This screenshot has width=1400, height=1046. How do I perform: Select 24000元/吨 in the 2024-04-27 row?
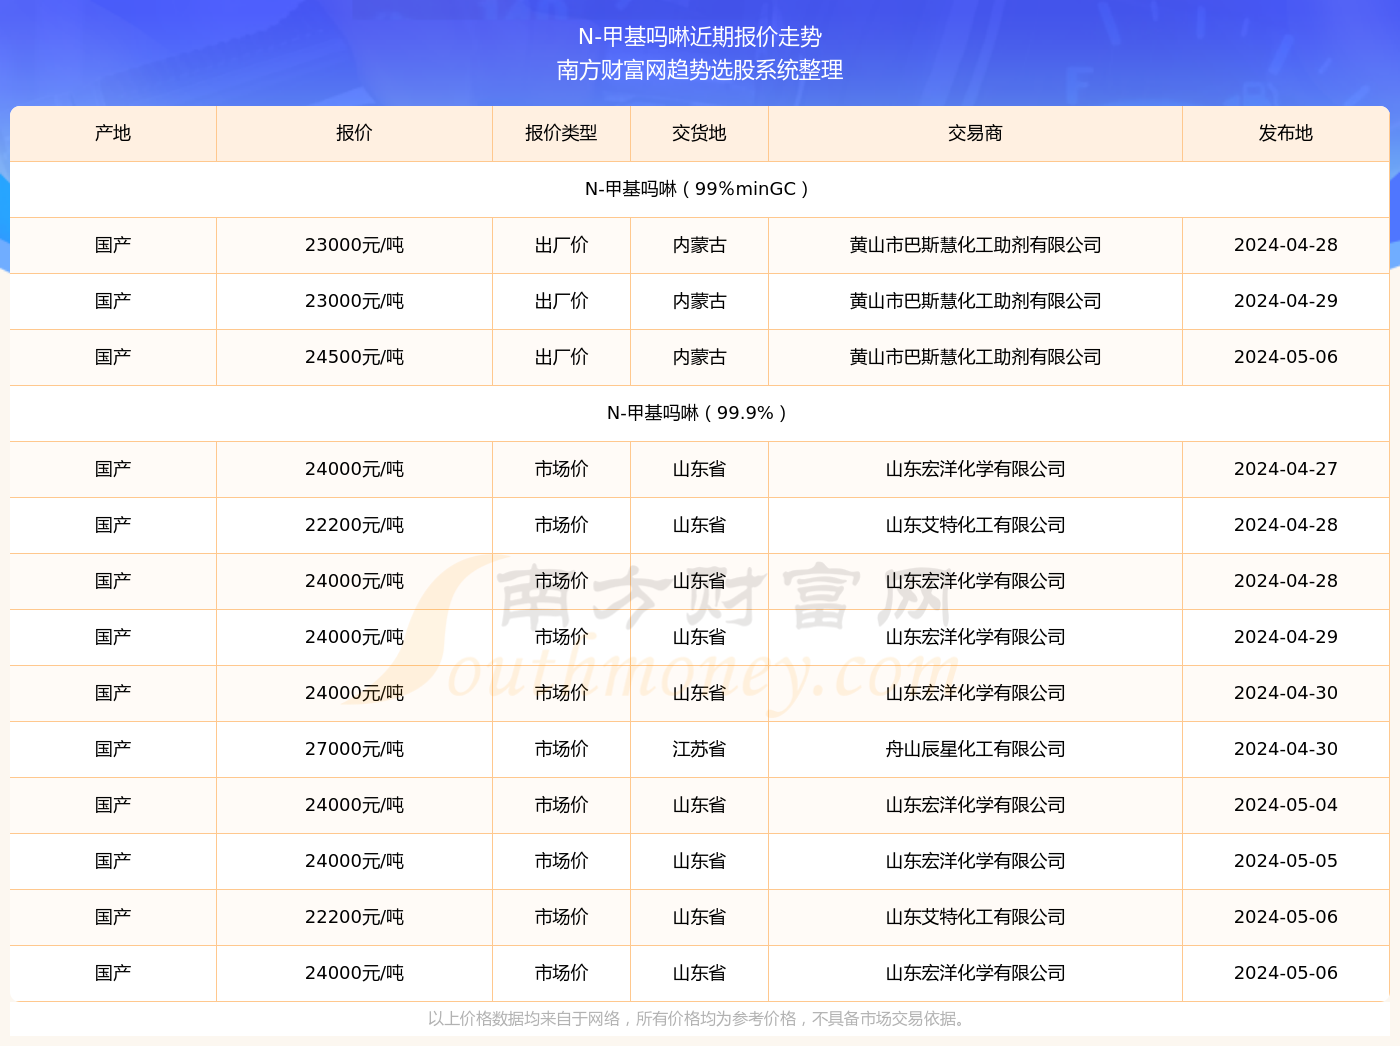[354, 469]
